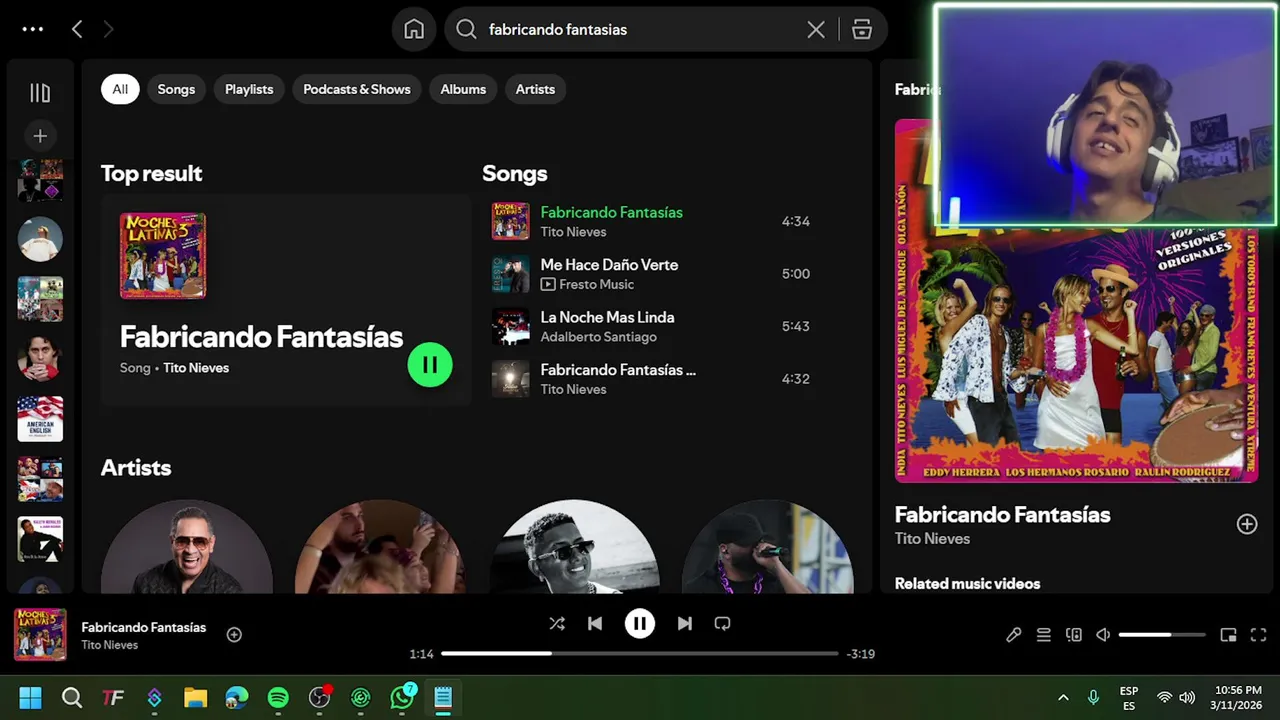This screenshot has width=1280, height=720.
Task: Switch ESP keyboard language indicator
Action: [1129, 698]
